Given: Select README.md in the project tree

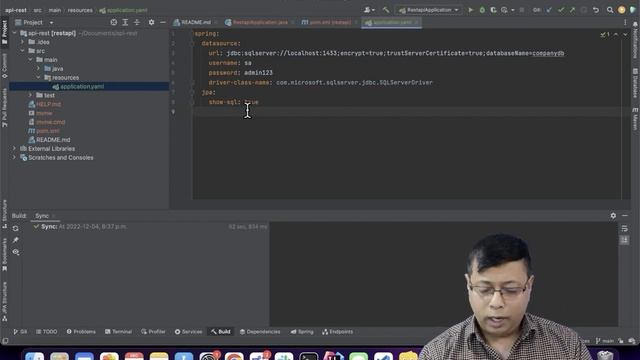Looking at the screenshot, I should point(53,140).
